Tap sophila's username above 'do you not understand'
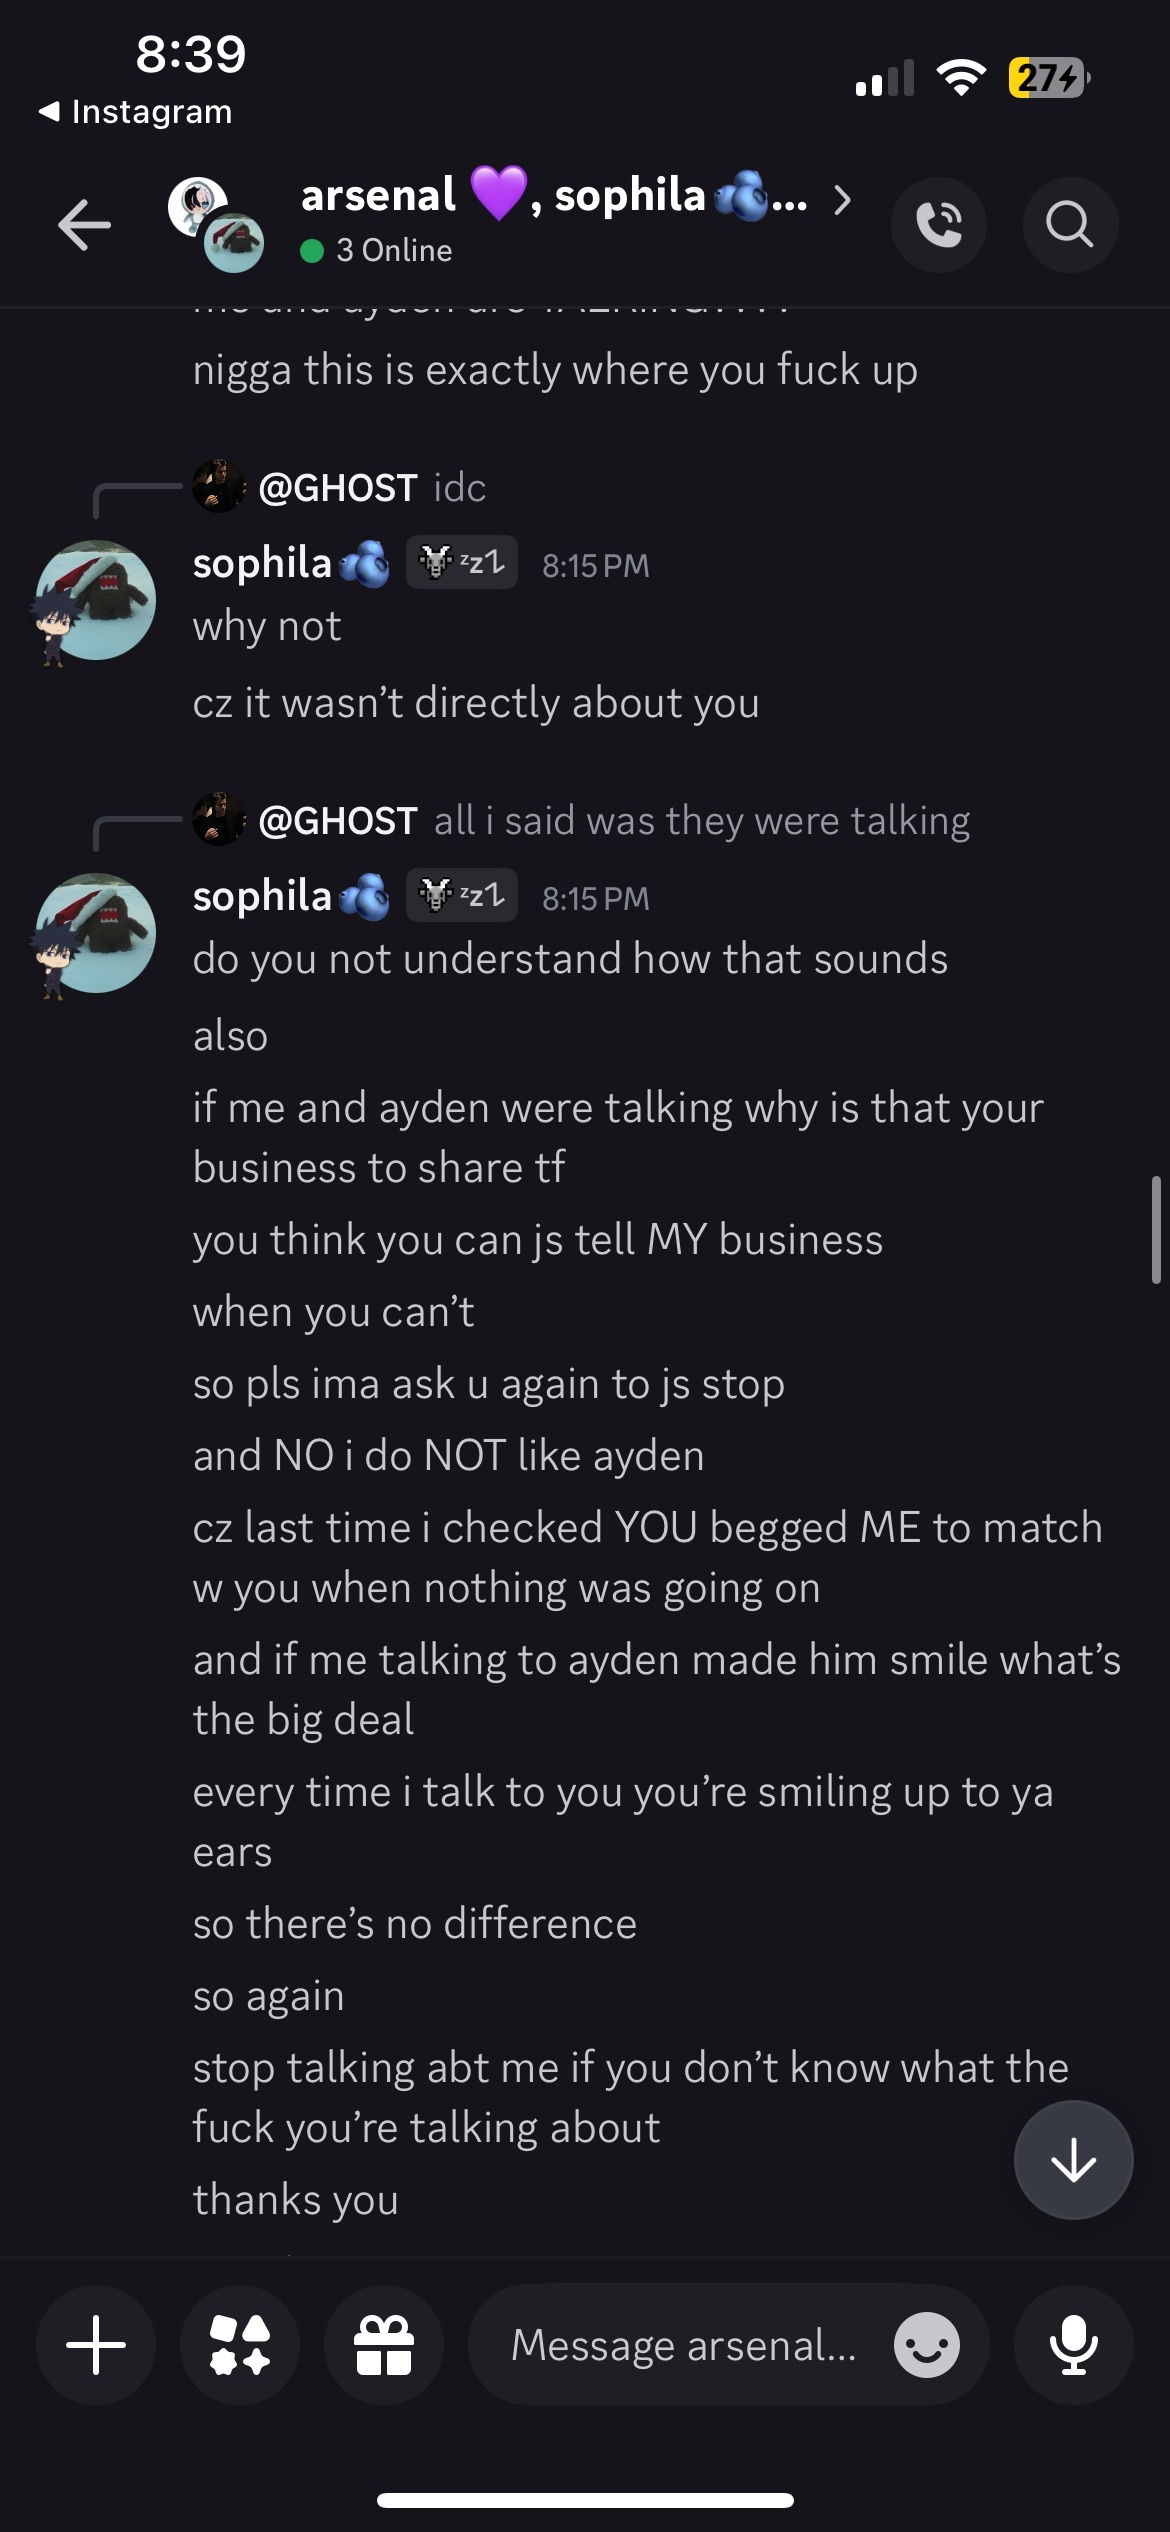 (x=262, y=896)
